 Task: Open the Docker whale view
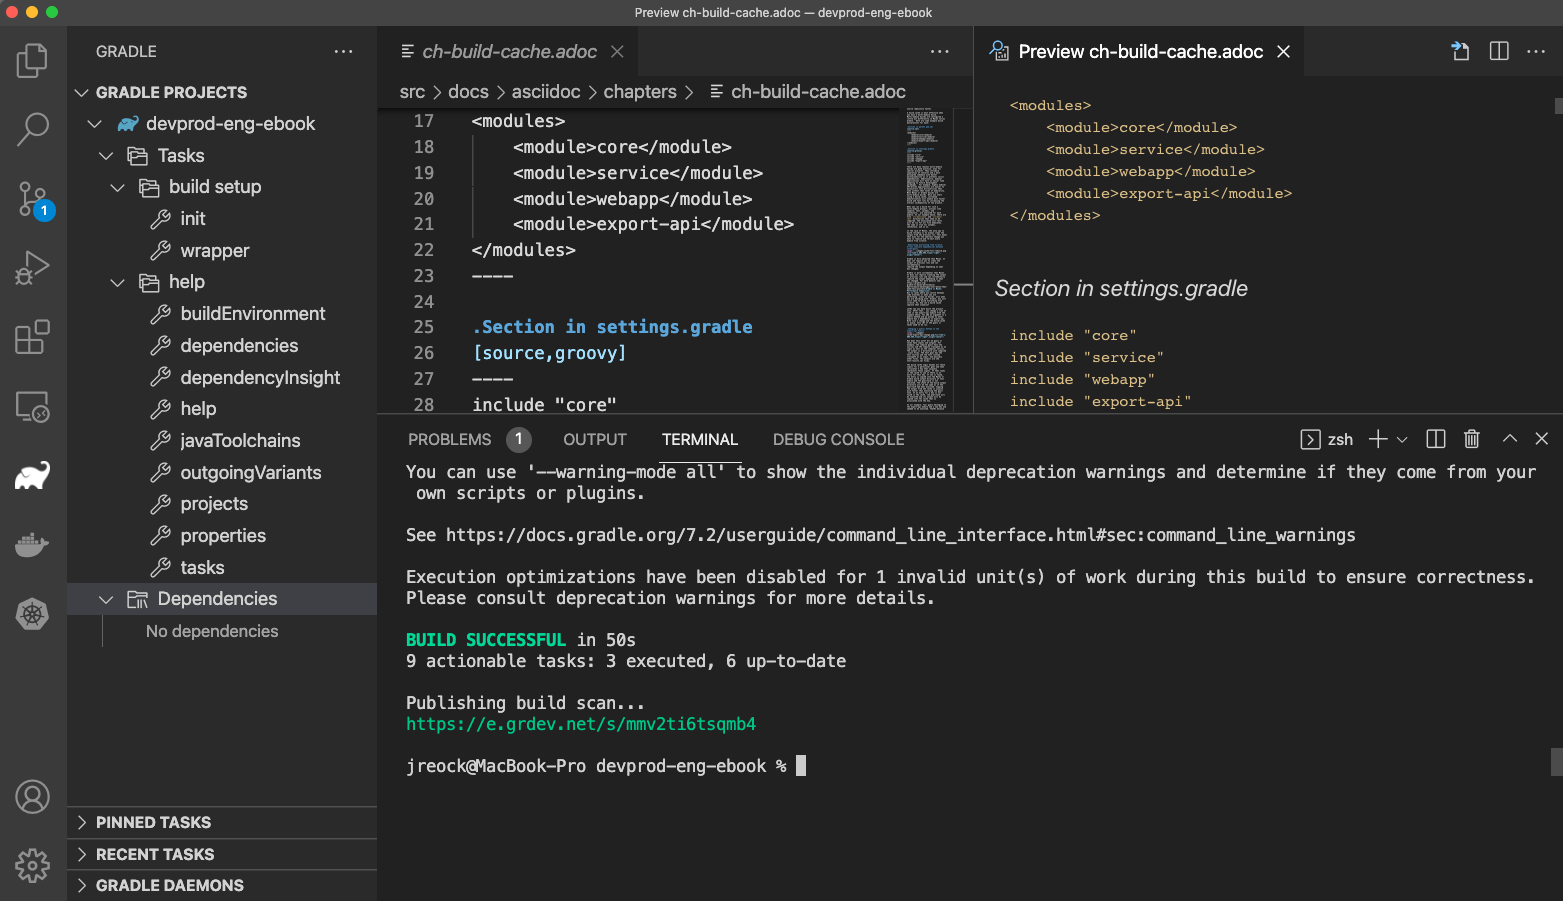[x=33, y=544]
